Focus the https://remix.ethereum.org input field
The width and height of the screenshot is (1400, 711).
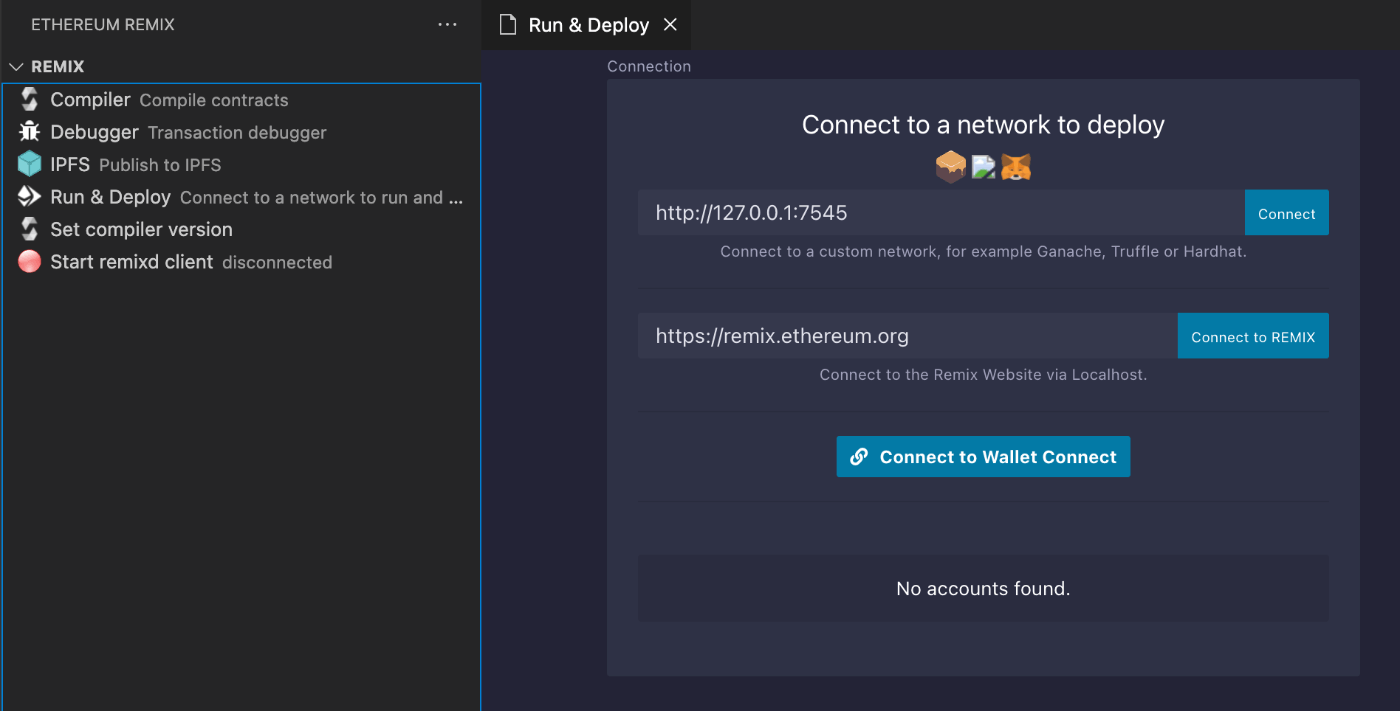point(908,336)
